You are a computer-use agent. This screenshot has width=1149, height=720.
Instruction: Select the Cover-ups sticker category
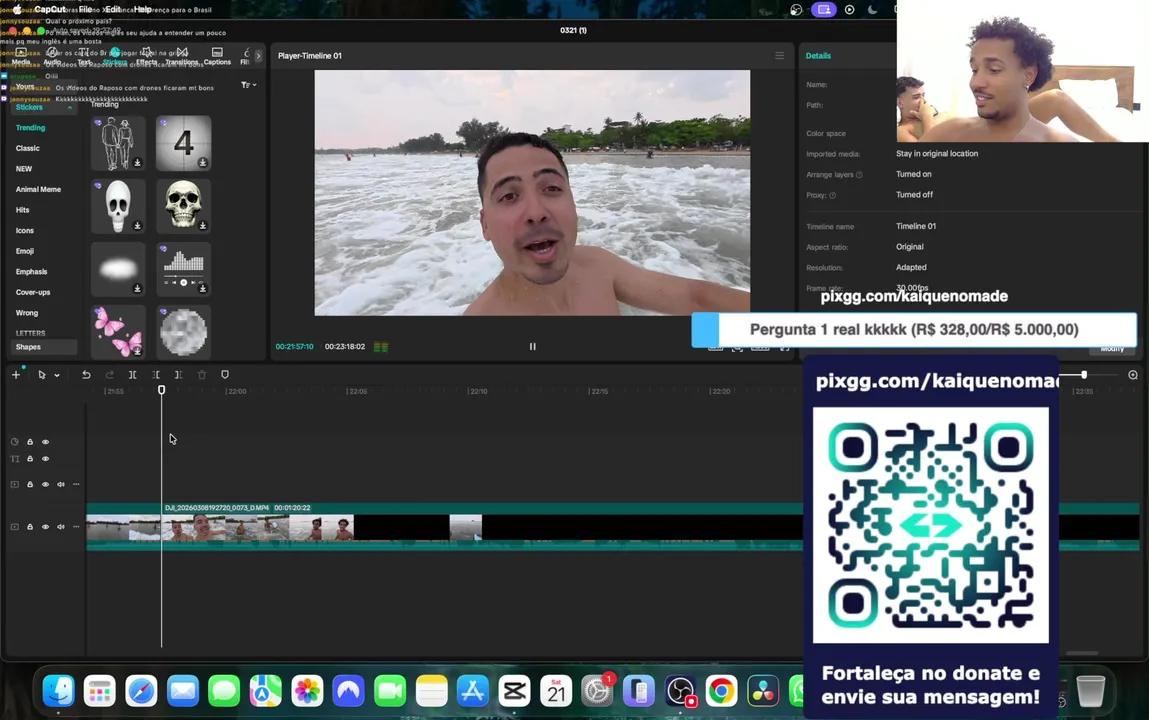(33, 292)
